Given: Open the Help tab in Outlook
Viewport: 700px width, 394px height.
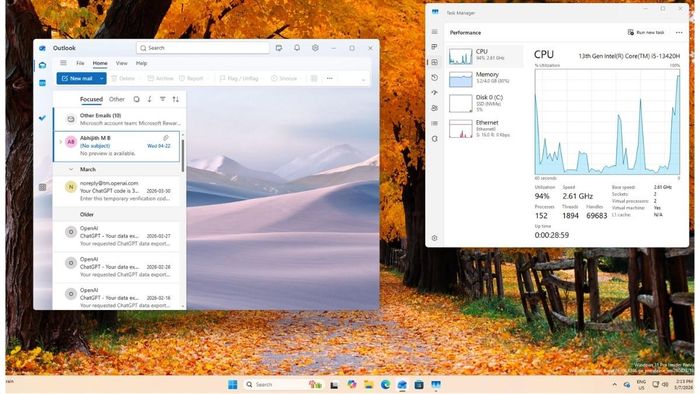Looking at the screenshot, I should (x=142, y=63).
